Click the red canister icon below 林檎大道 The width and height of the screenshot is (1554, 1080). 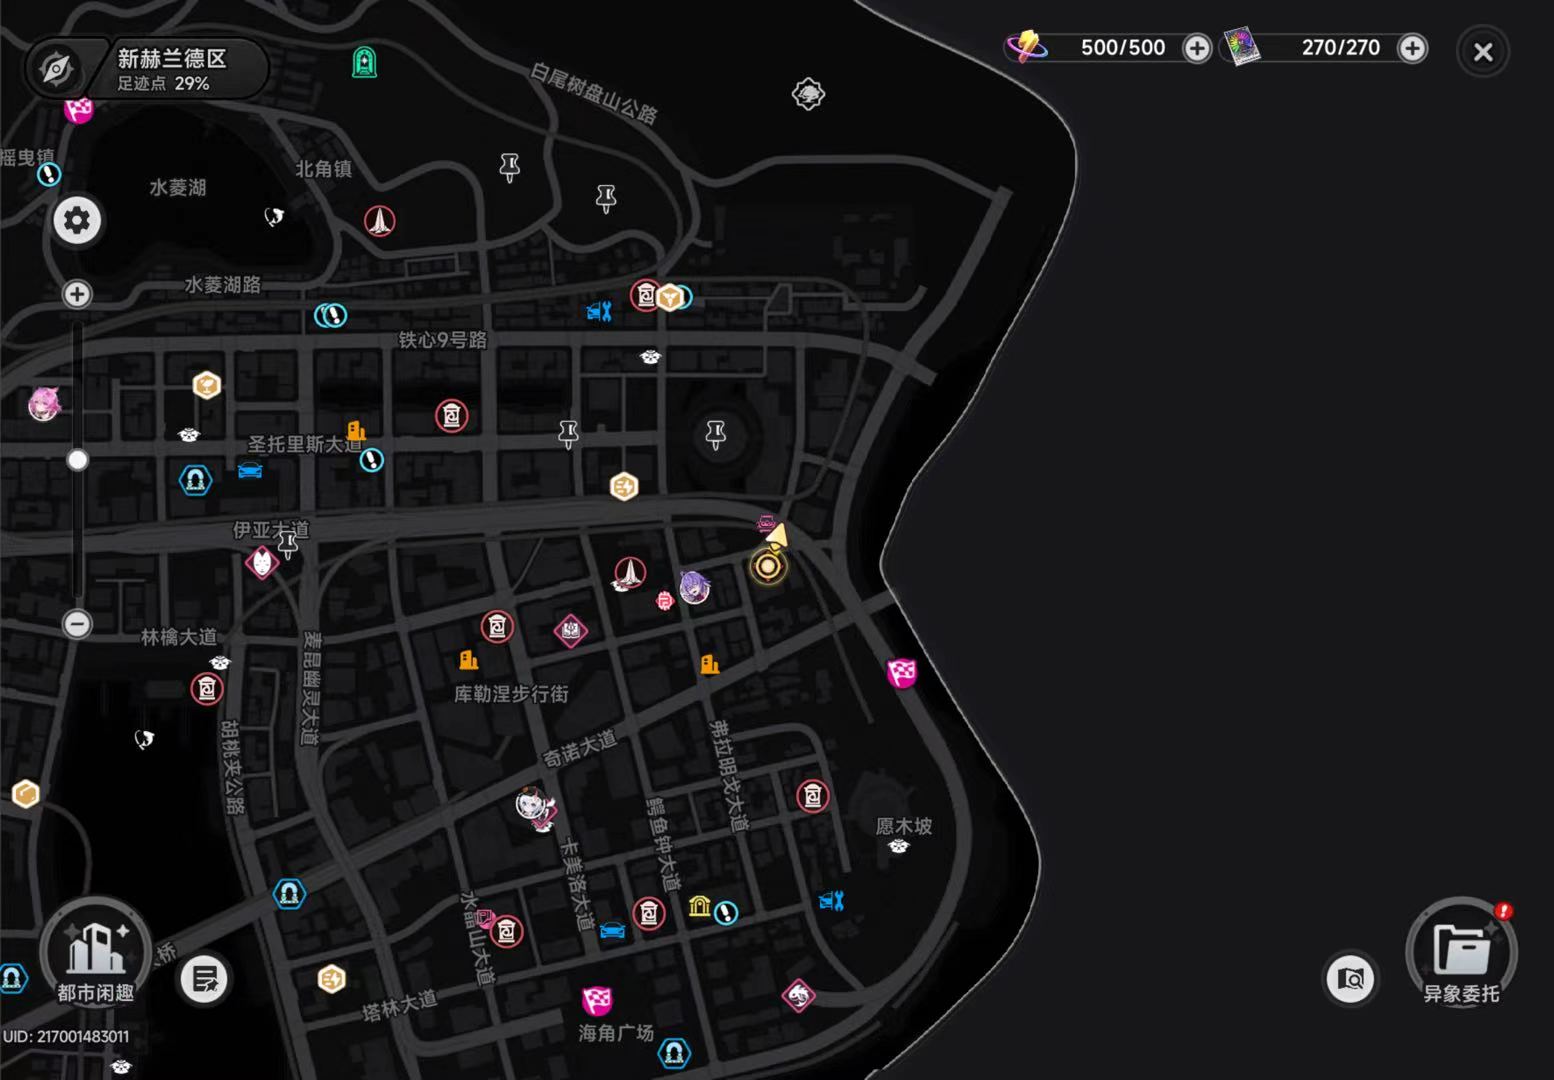(x=207, y=689)
